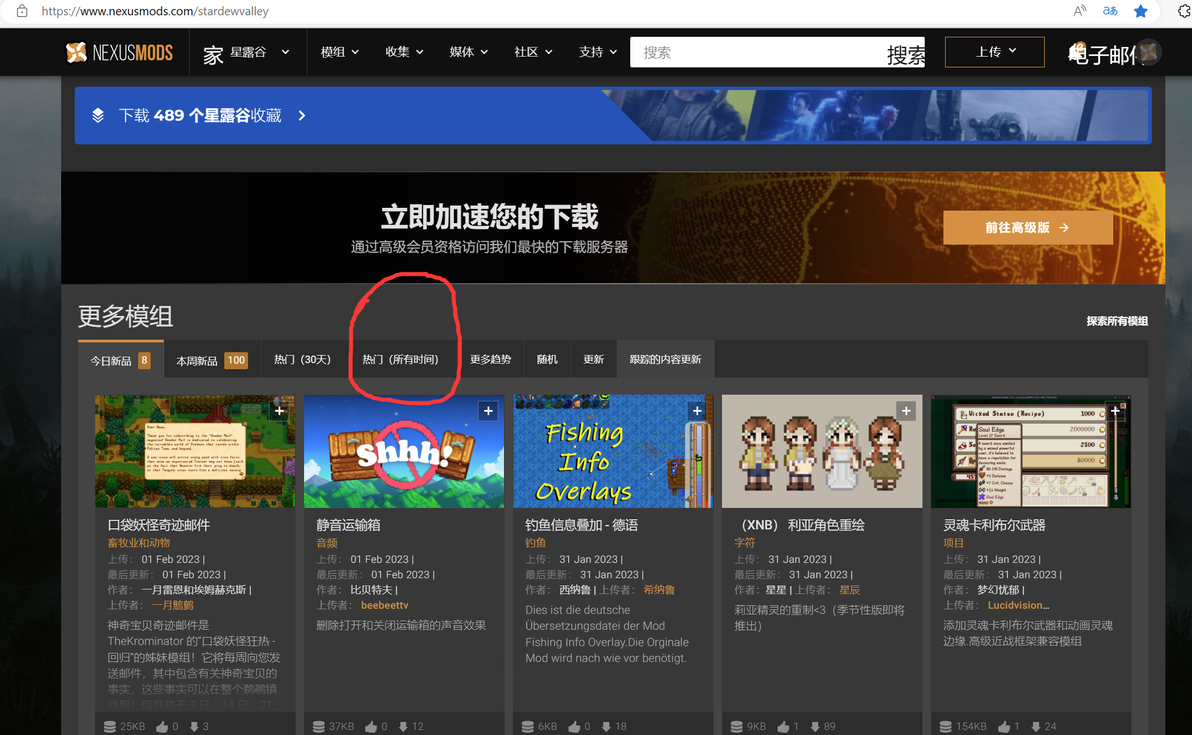Click thumbs-up icon on 灵魂卡利布尔武器 card
Image resolution: width=1192 pixels, height=735 pixels.
pos(1004,727)
